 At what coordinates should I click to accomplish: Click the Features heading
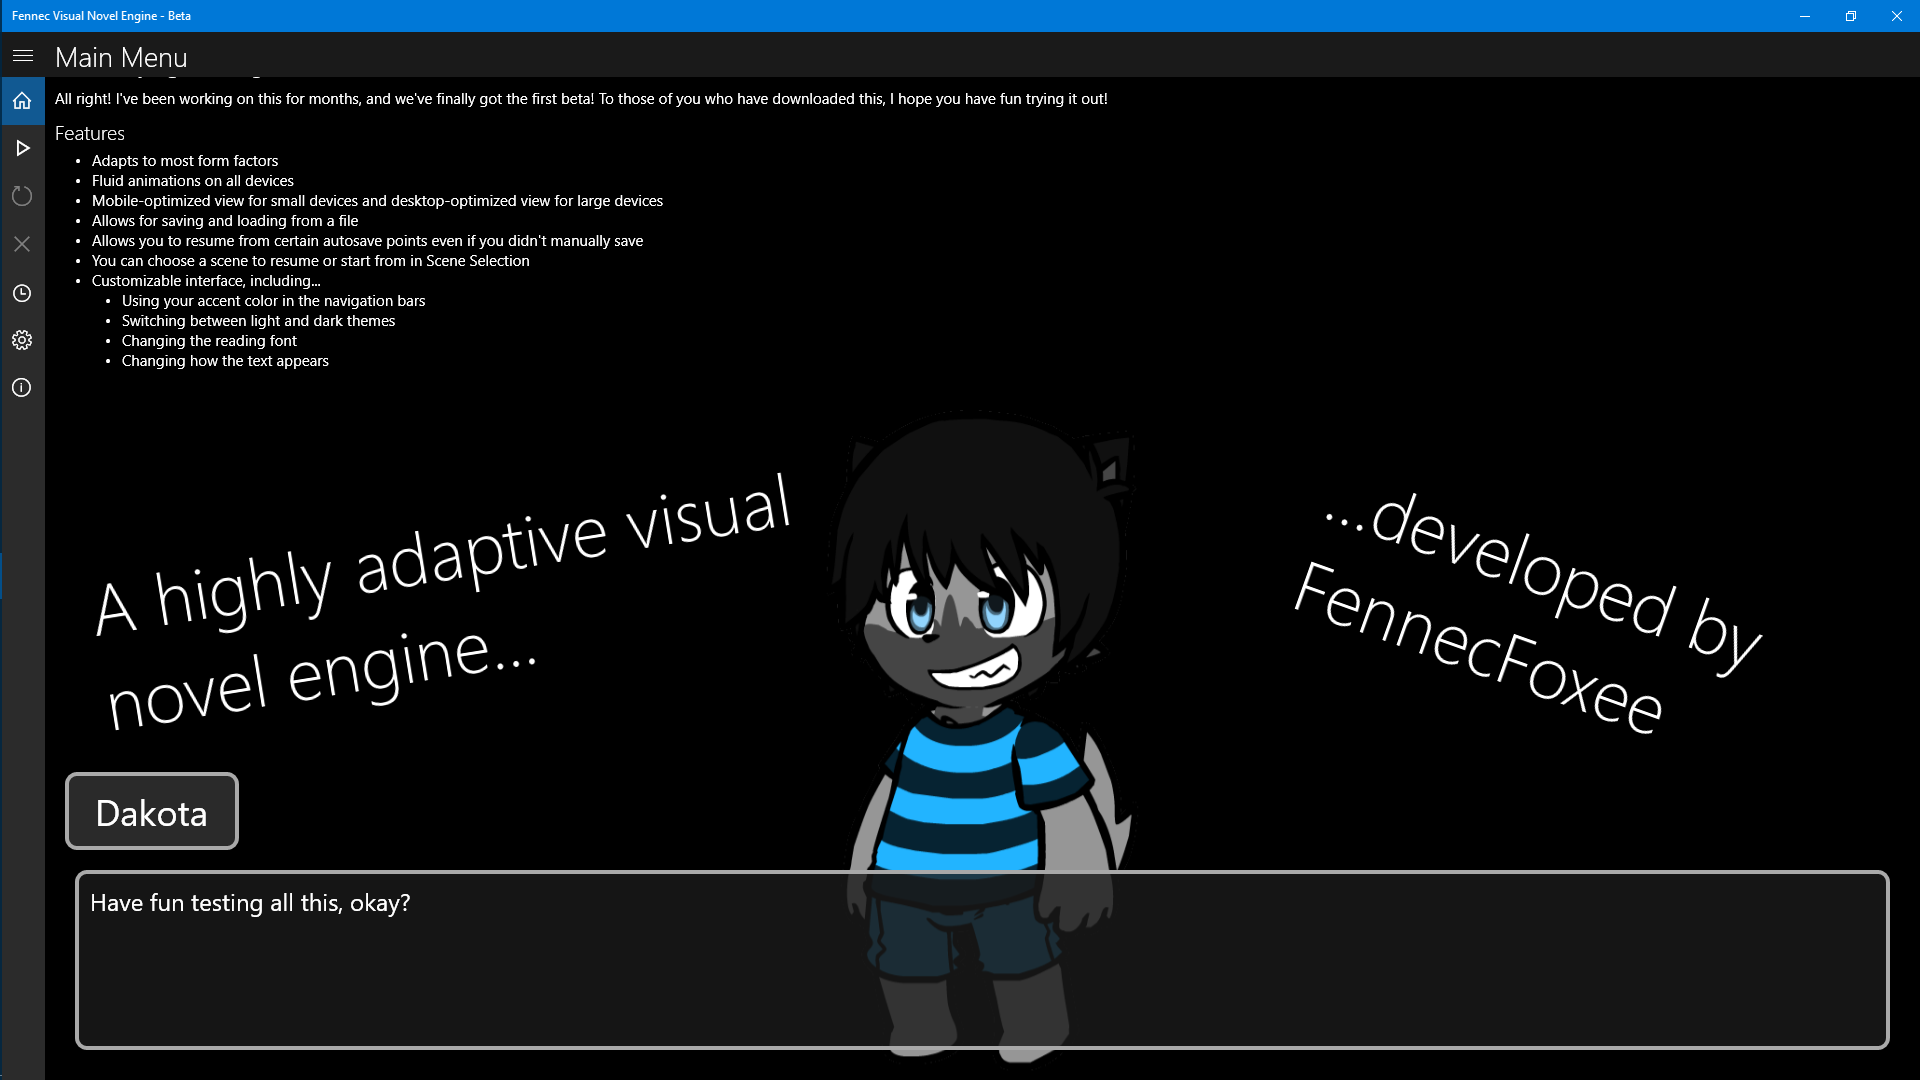(x=90, y=134)
